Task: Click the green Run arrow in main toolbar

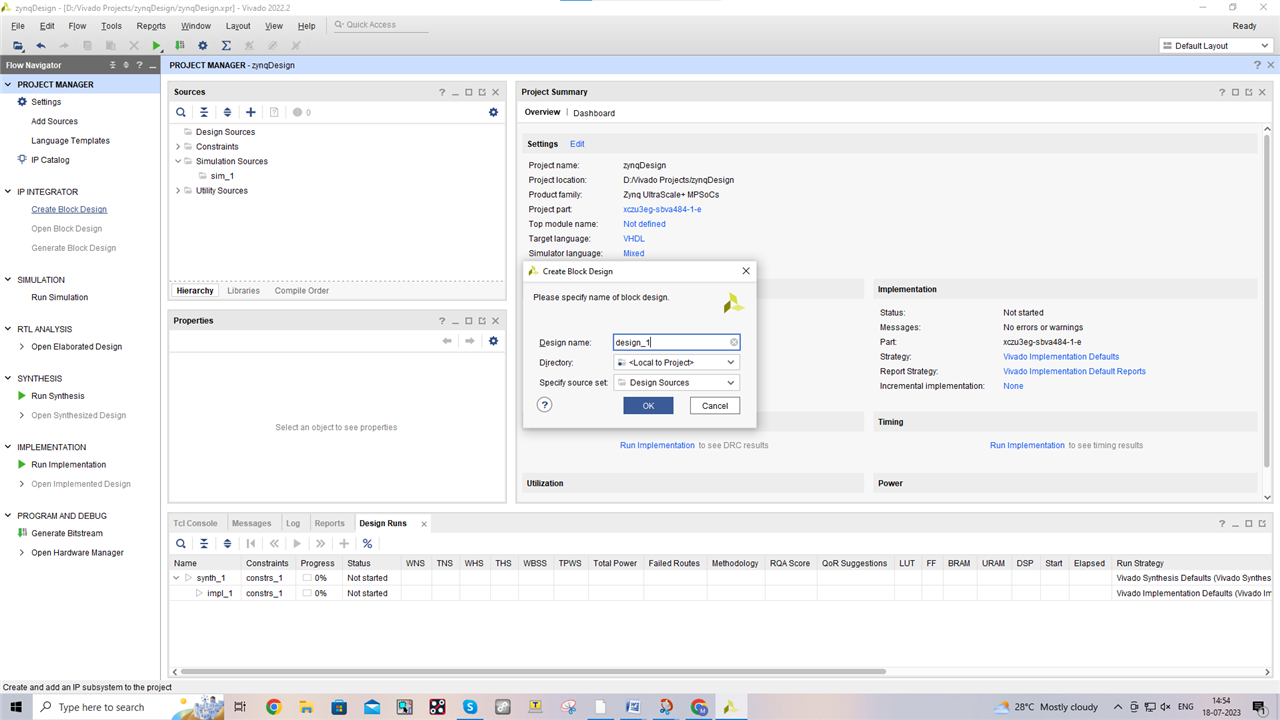Action: pyautogui.click(x=157, y=46)
